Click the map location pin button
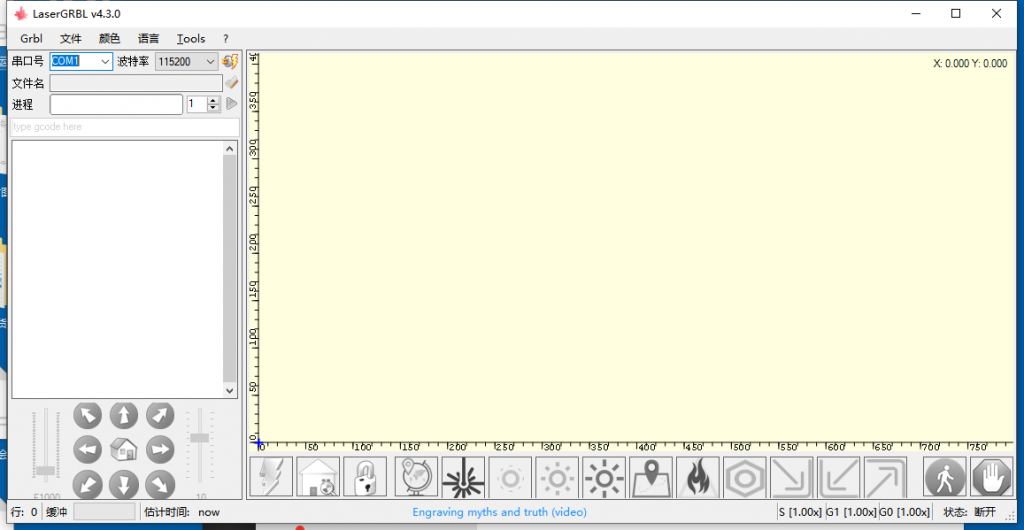Screen dimensions: 1024x530 pos(651,478)
